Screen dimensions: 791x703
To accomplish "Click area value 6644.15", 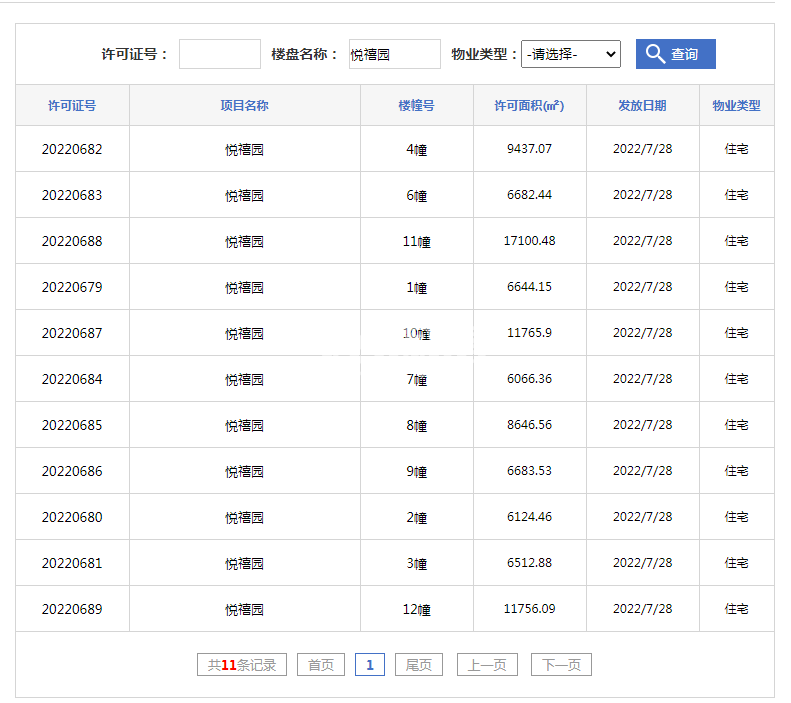I will pos(529,286).
